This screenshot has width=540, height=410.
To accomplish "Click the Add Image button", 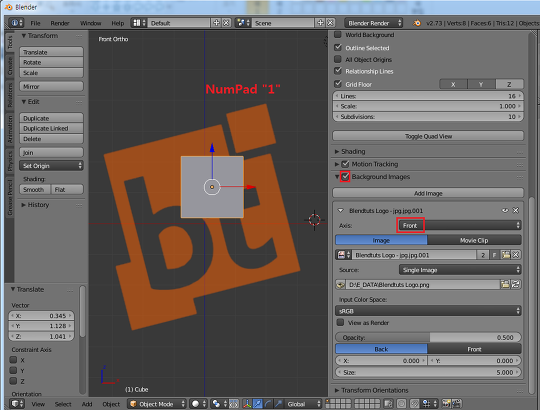I will point(428,193).
